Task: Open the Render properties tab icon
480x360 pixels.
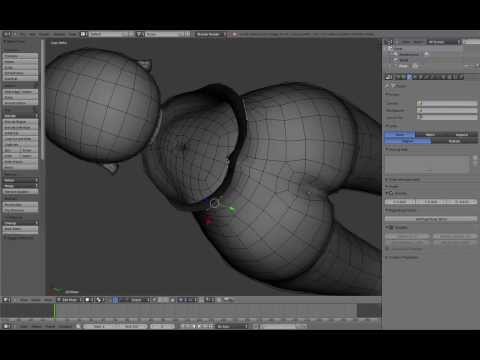Action: point(389,77)
